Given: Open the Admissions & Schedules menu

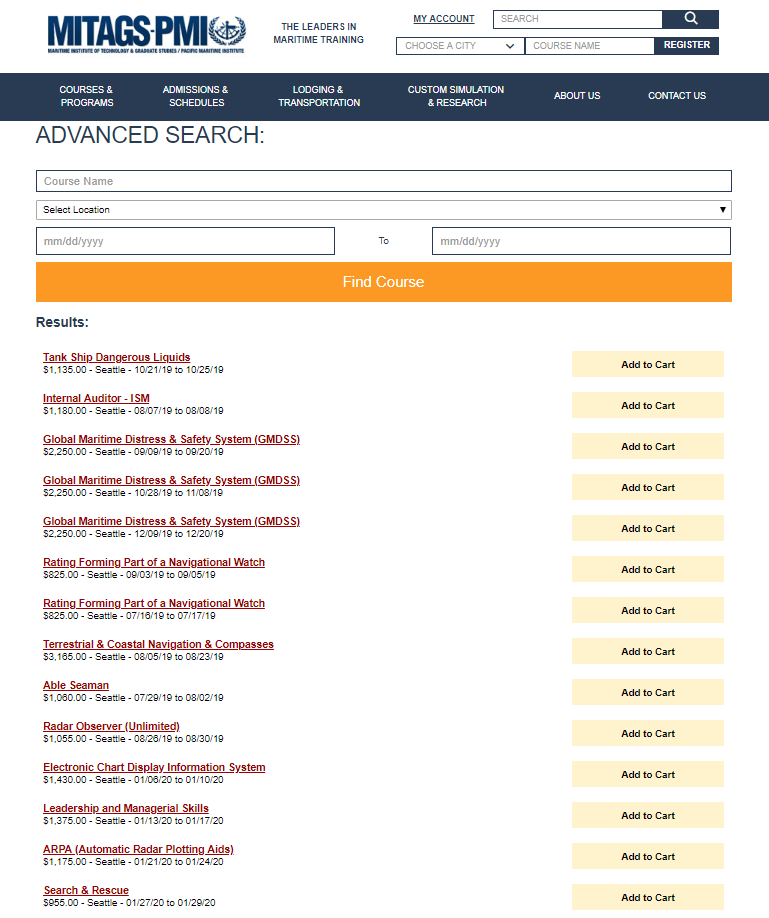Looking at the screenshot, I should 196,96.
